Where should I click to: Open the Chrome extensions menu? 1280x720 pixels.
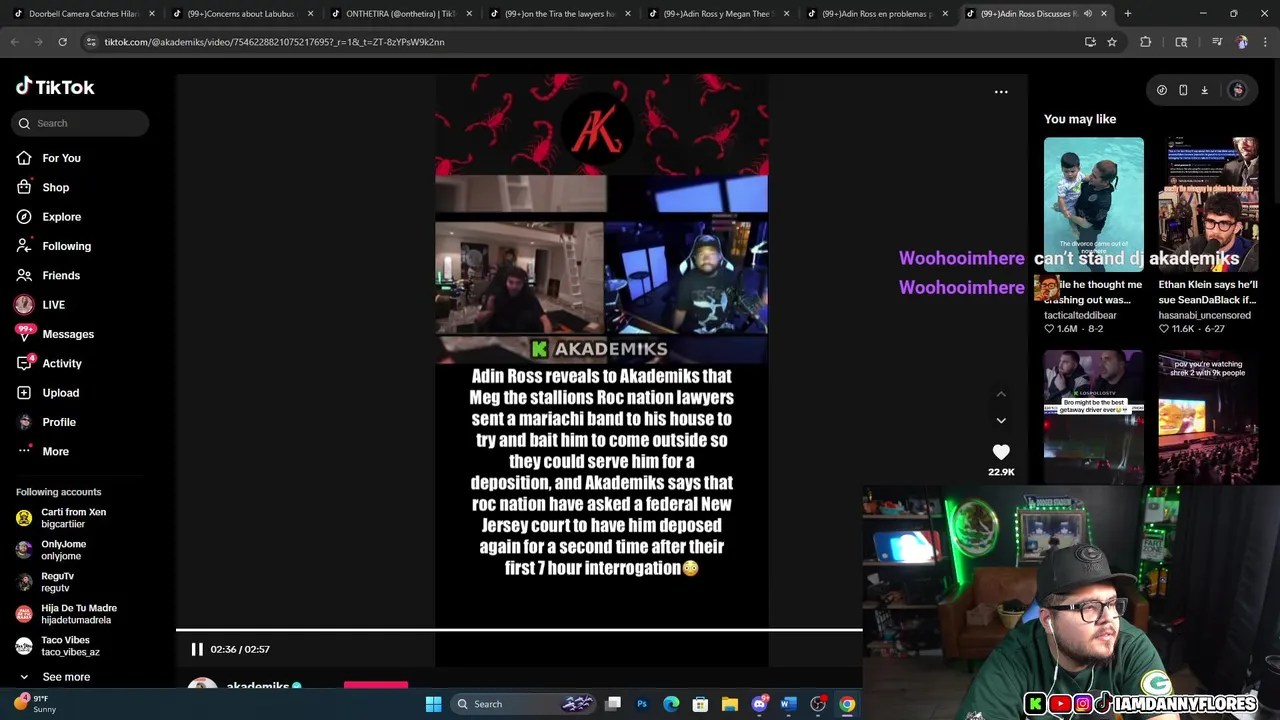(1146, 42)
